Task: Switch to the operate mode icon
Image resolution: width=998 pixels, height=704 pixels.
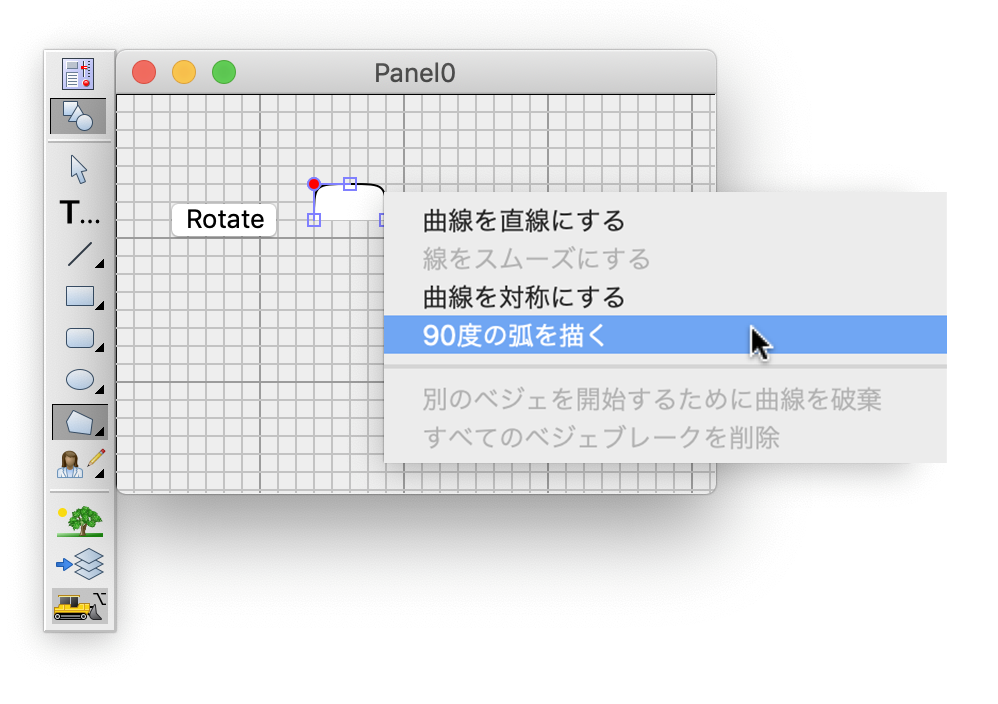Action: [x=78, y=73]
